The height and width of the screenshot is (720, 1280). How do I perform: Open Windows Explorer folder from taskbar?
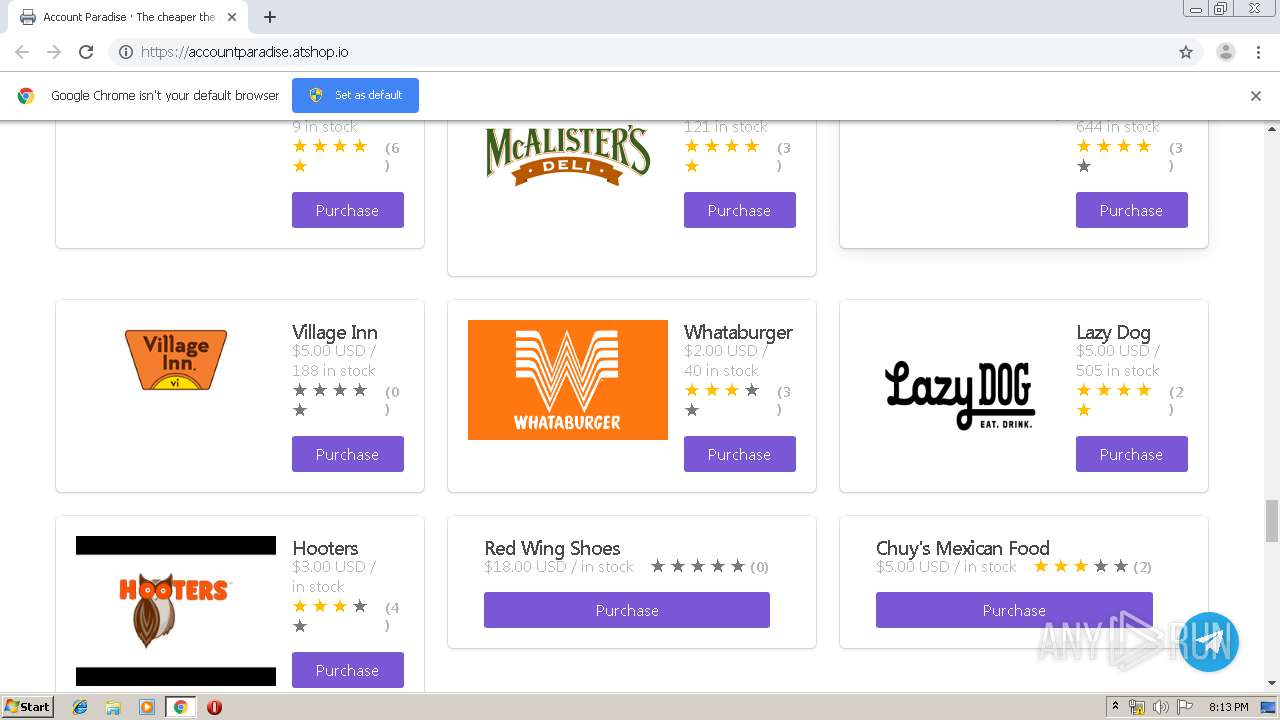pyautogui.click(x=113, y=707)
